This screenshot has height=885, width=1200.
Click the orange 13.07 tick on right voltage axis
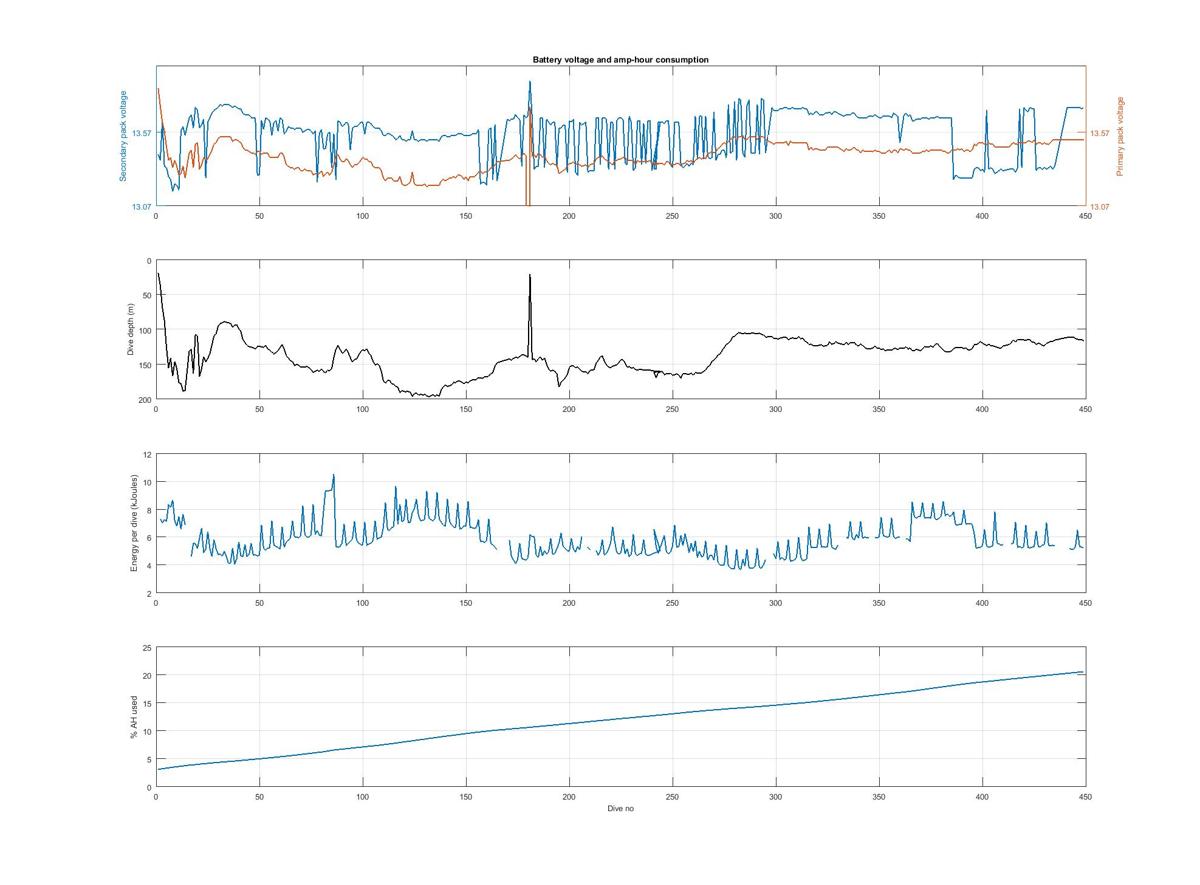click(1100, 207)
